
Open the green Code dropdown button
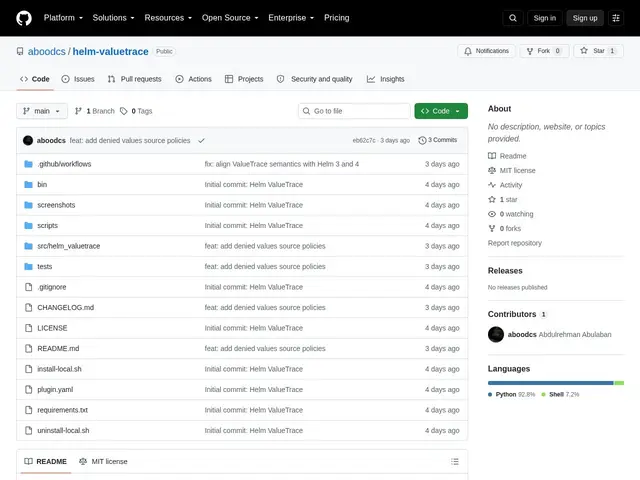[x=441, y=111]
